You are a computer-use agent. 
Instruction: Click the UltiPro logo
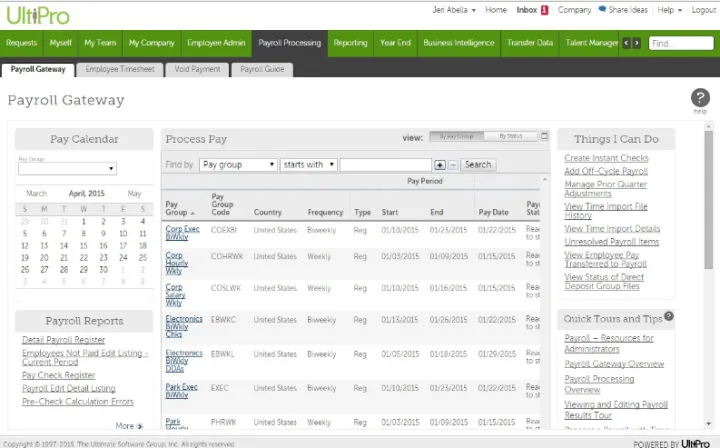(x=38, y=16)
